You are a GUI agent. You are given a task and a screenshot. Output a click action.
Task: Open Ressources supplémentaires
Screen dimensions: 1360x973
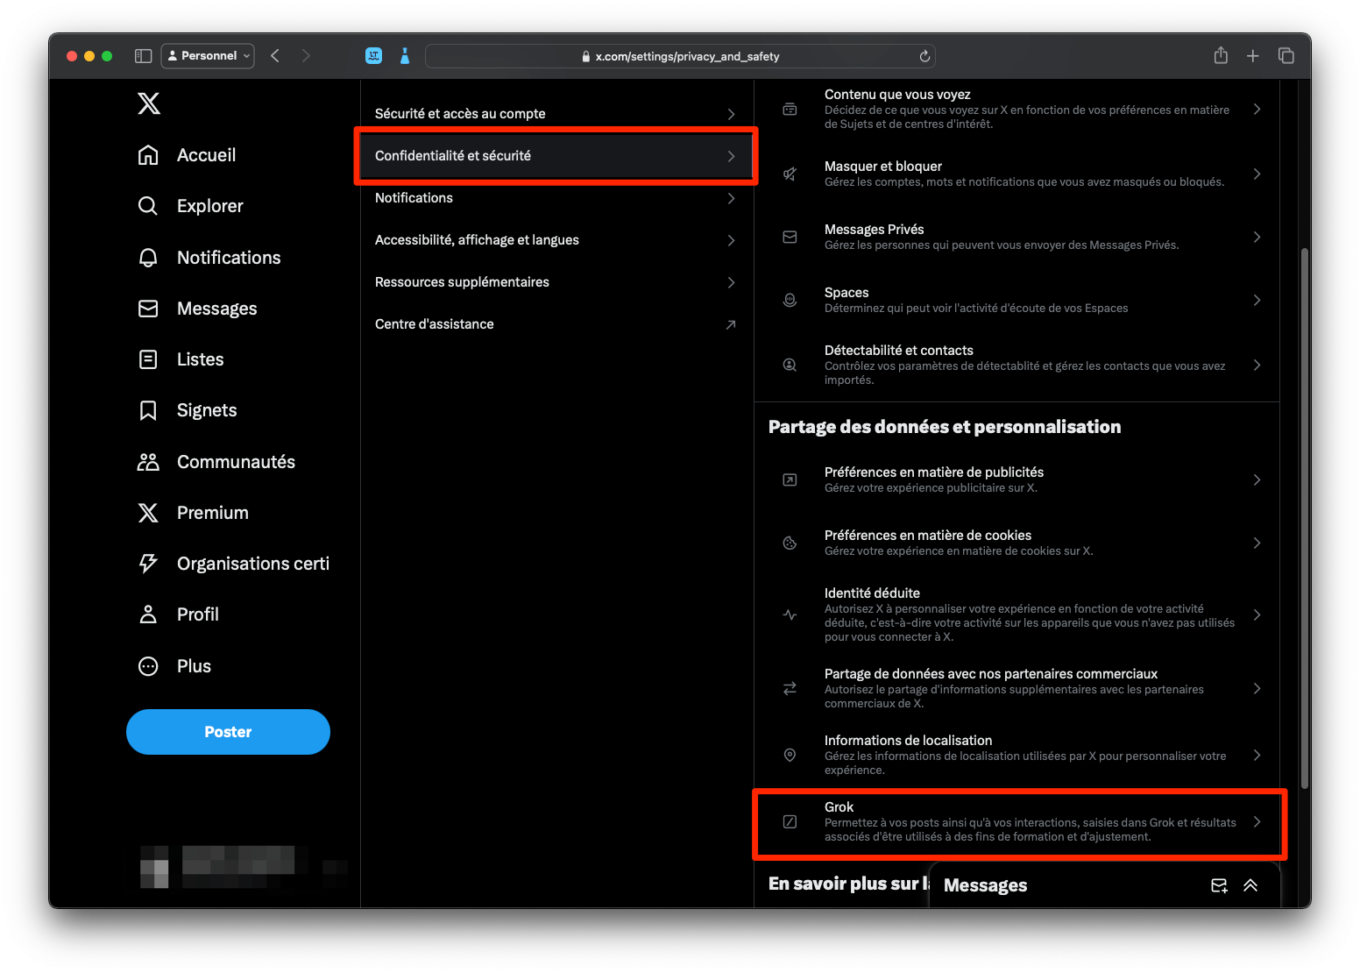[x=556, y=282]
